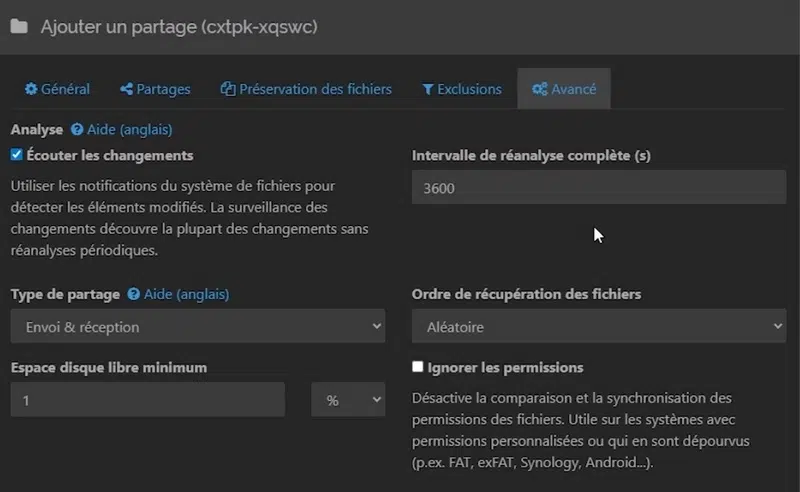Open the Type de partage dropdown

(197, 326)
